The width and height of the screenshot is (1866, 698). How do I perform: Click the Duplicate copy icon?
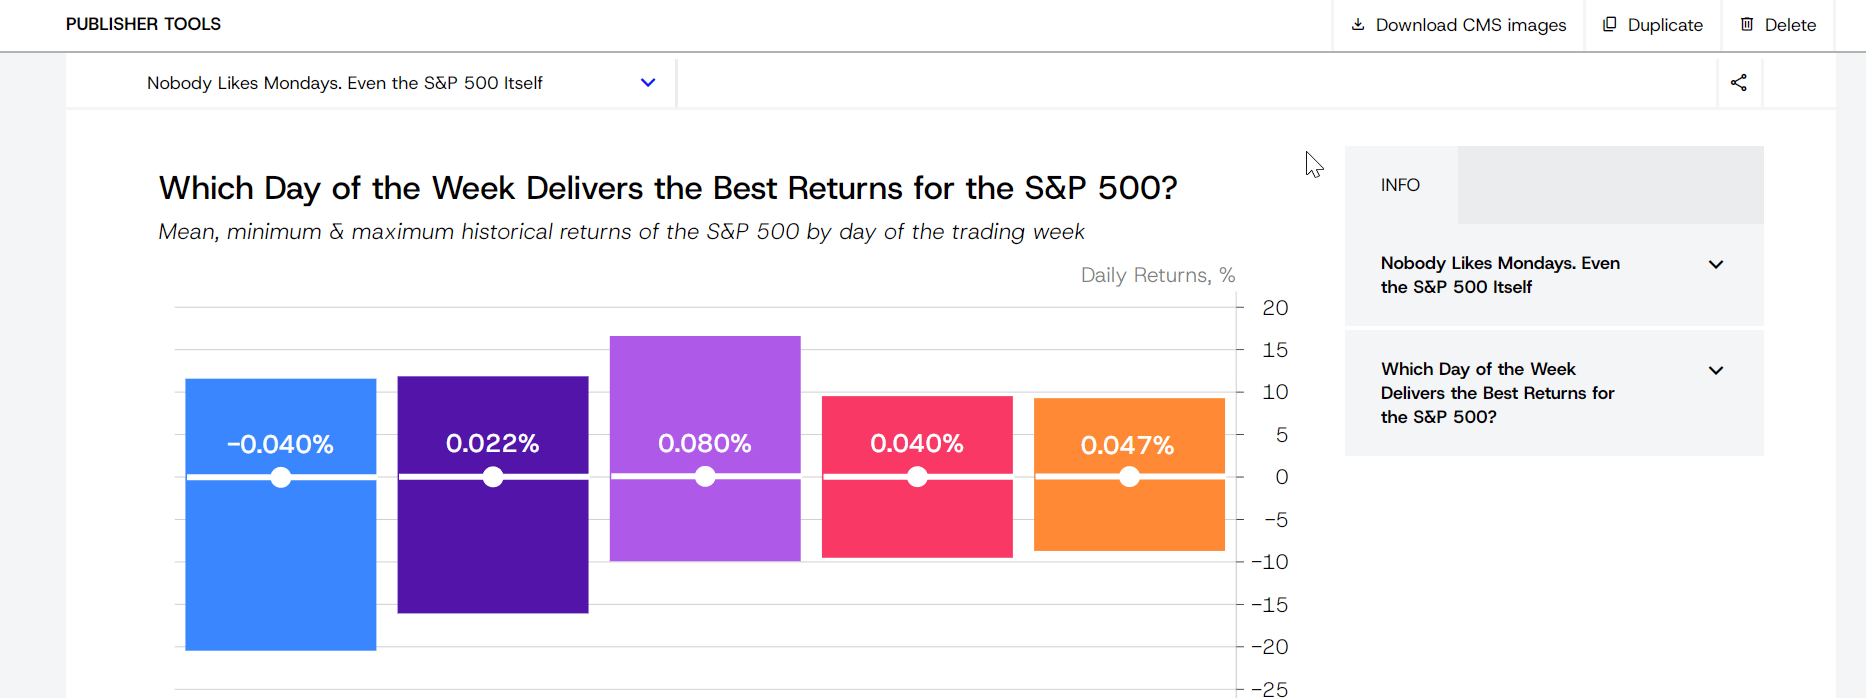tap(1610, 24)
